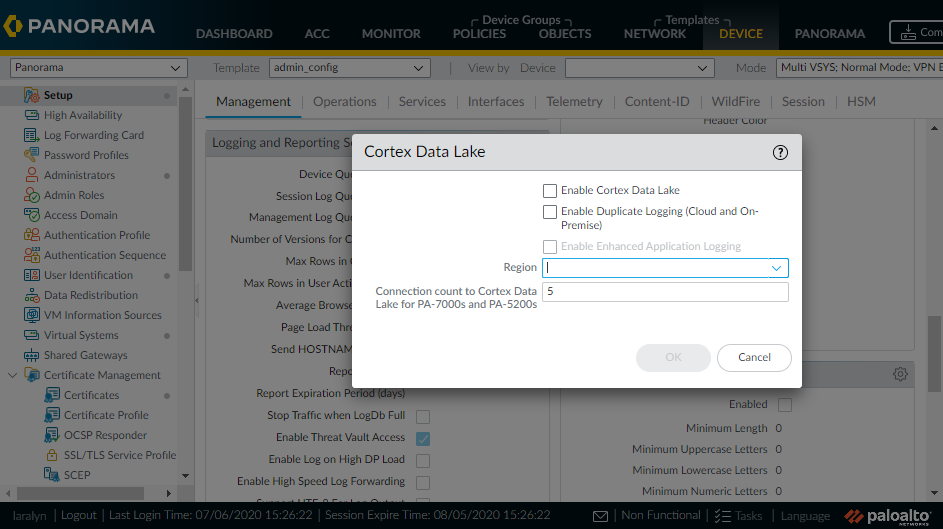
Task: Click the Connection count input field
Action: [x=665, y=292]
